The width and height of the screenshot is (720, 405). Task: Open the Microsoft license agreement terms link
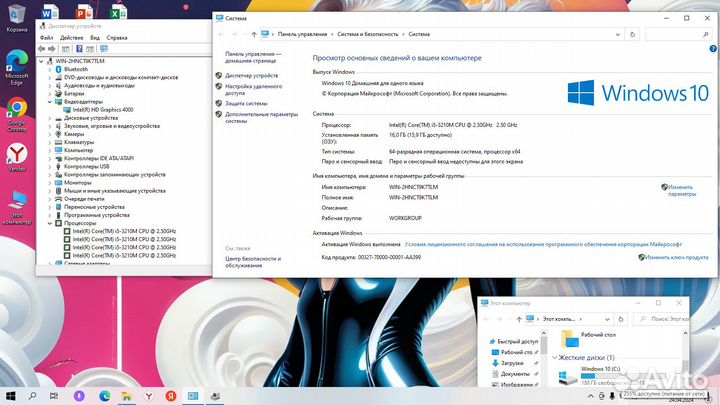543,244
